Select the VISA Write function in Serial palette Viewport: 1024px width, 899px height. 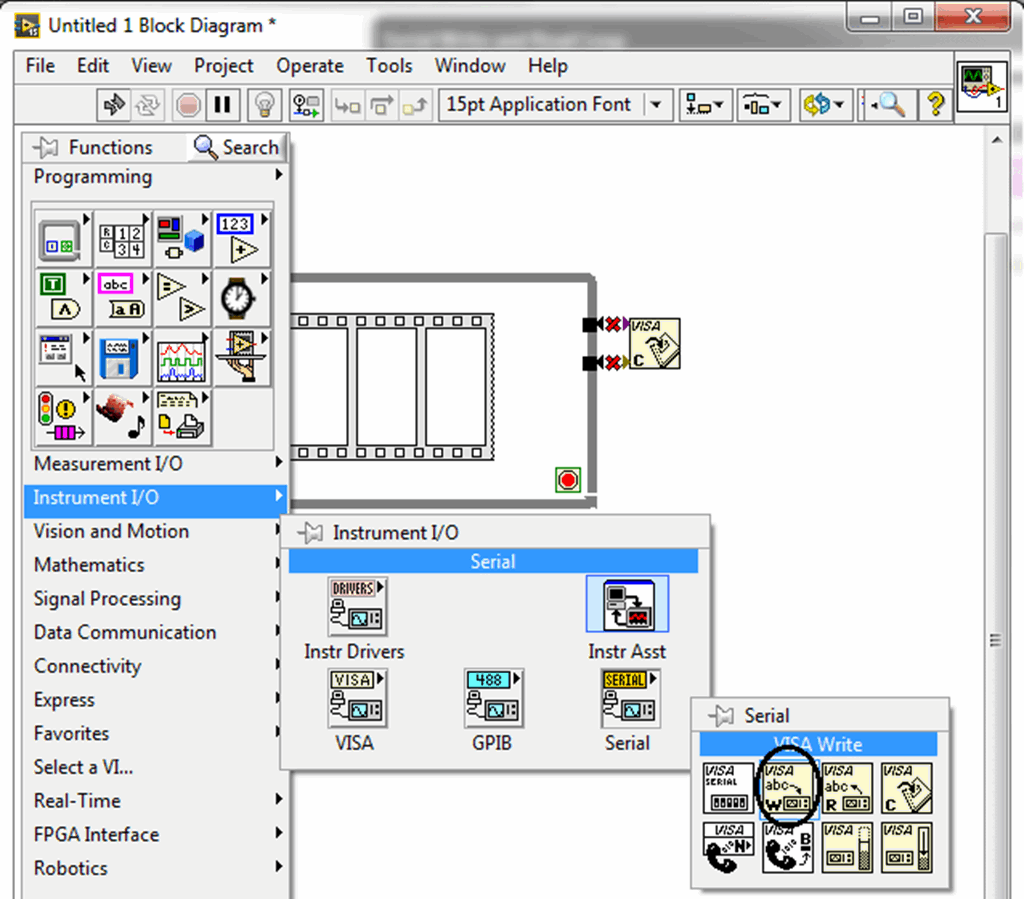click(x=787, y=787)
